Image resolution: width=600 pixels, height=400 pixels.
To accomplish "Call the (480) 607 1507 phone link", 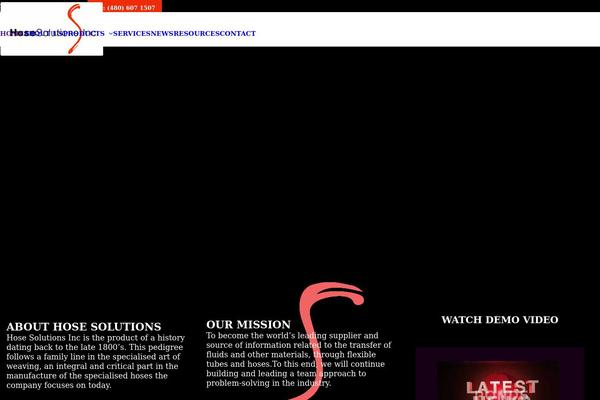I will tap(131, 8).
